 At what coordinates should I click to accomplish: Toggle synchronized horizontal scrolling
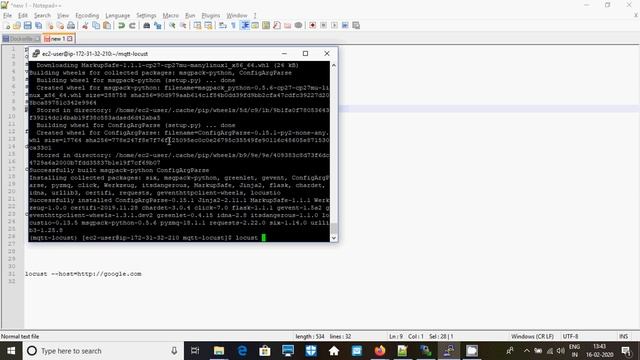pos(208,25)
